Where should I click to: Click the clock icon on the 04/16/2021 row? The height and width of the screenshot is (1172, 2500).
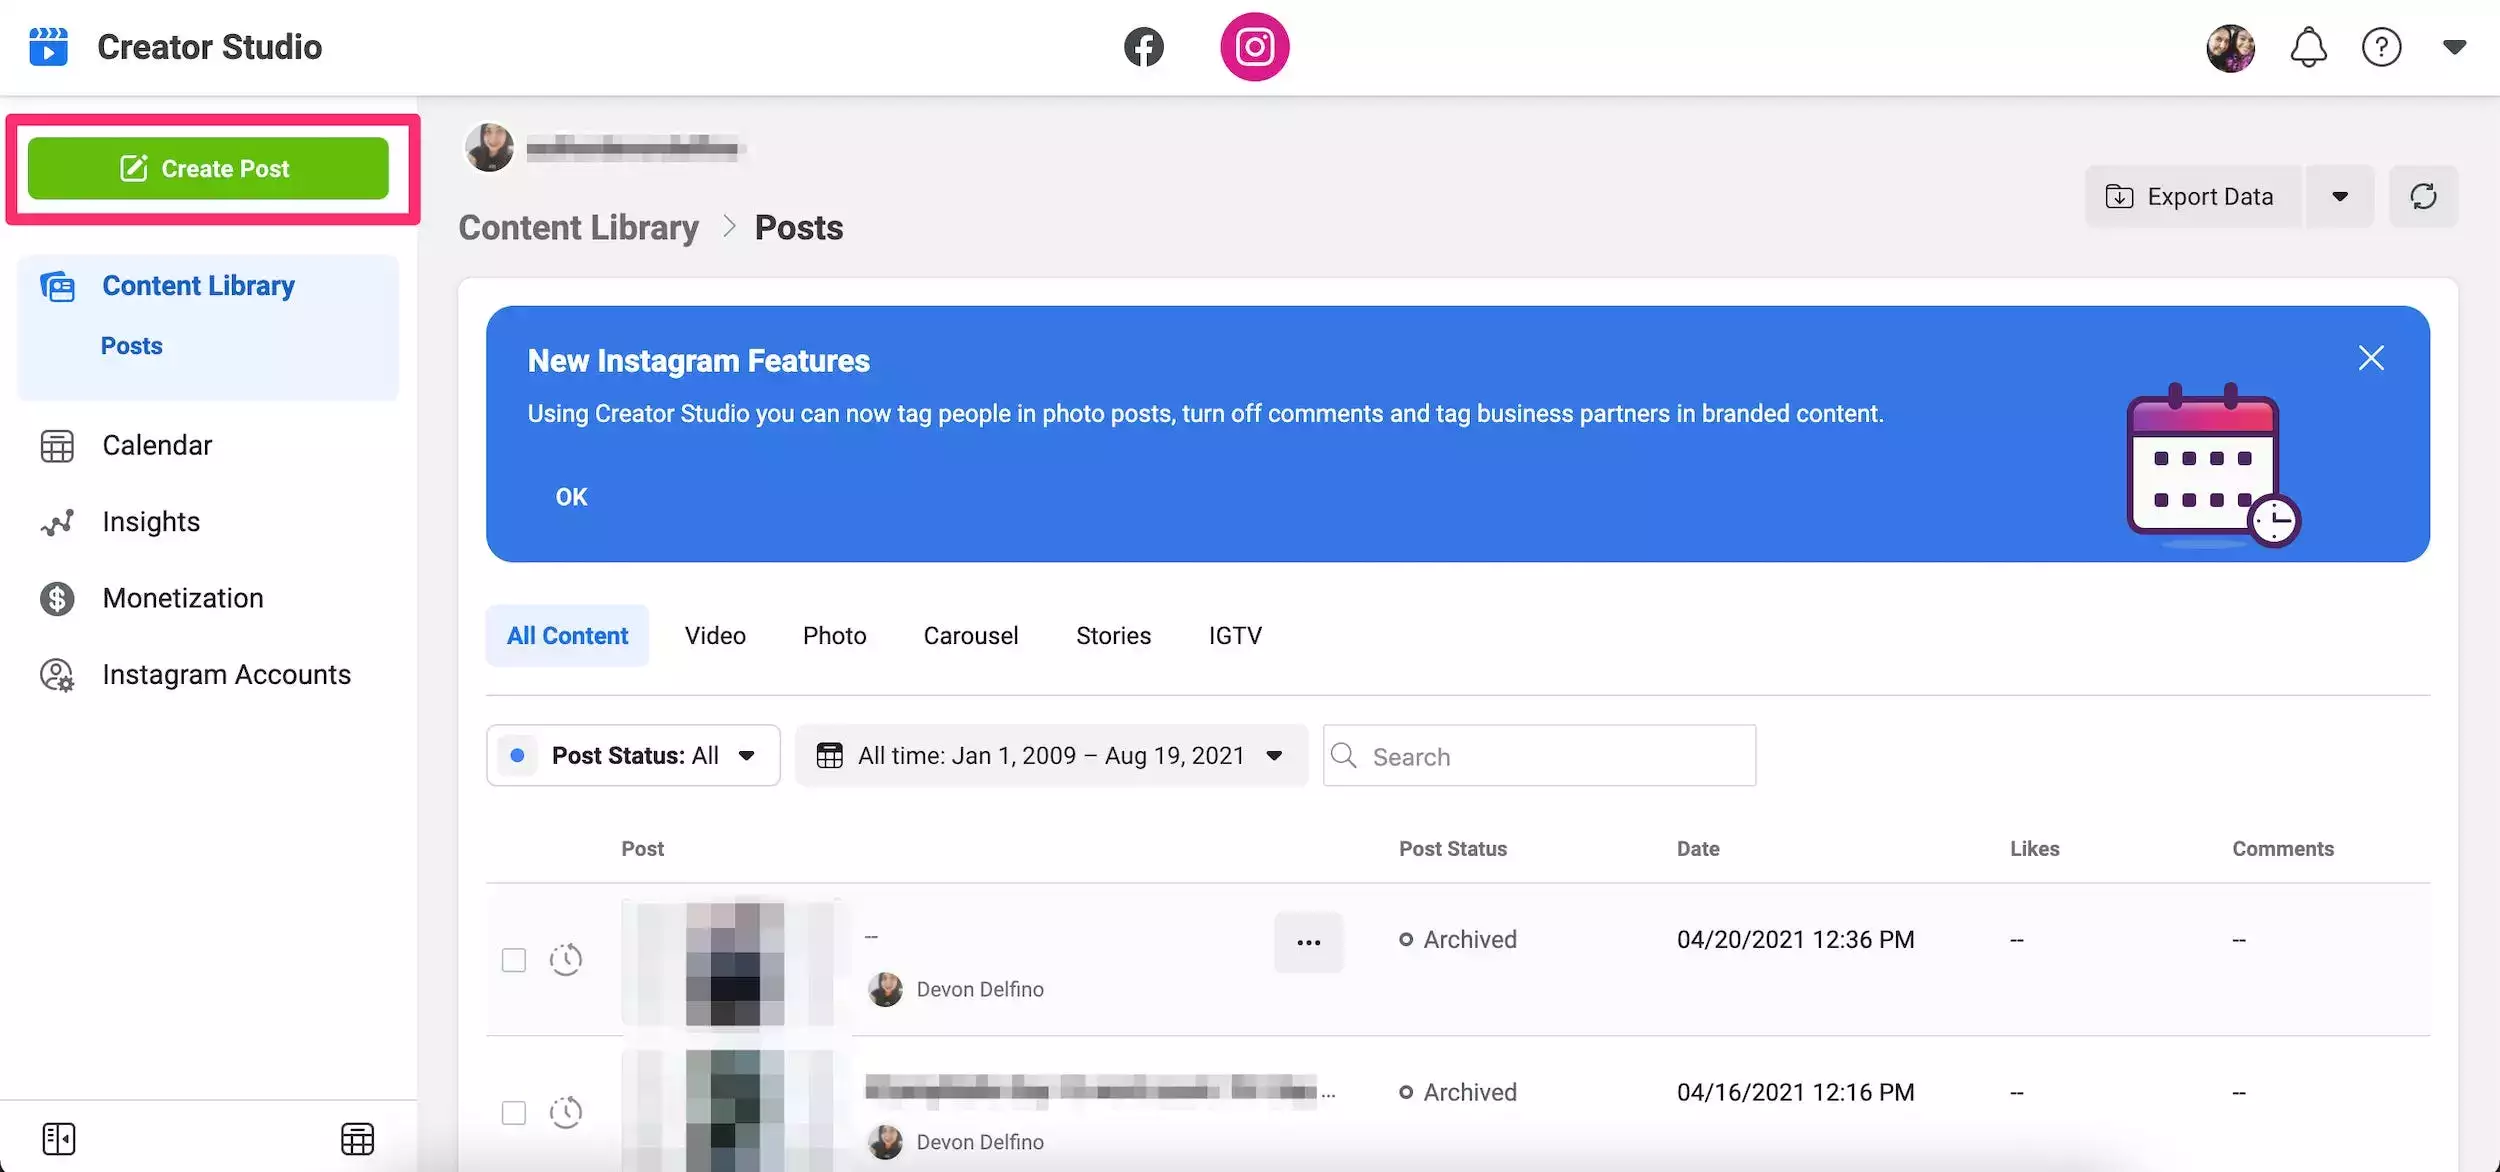(x=566, y=1112)
